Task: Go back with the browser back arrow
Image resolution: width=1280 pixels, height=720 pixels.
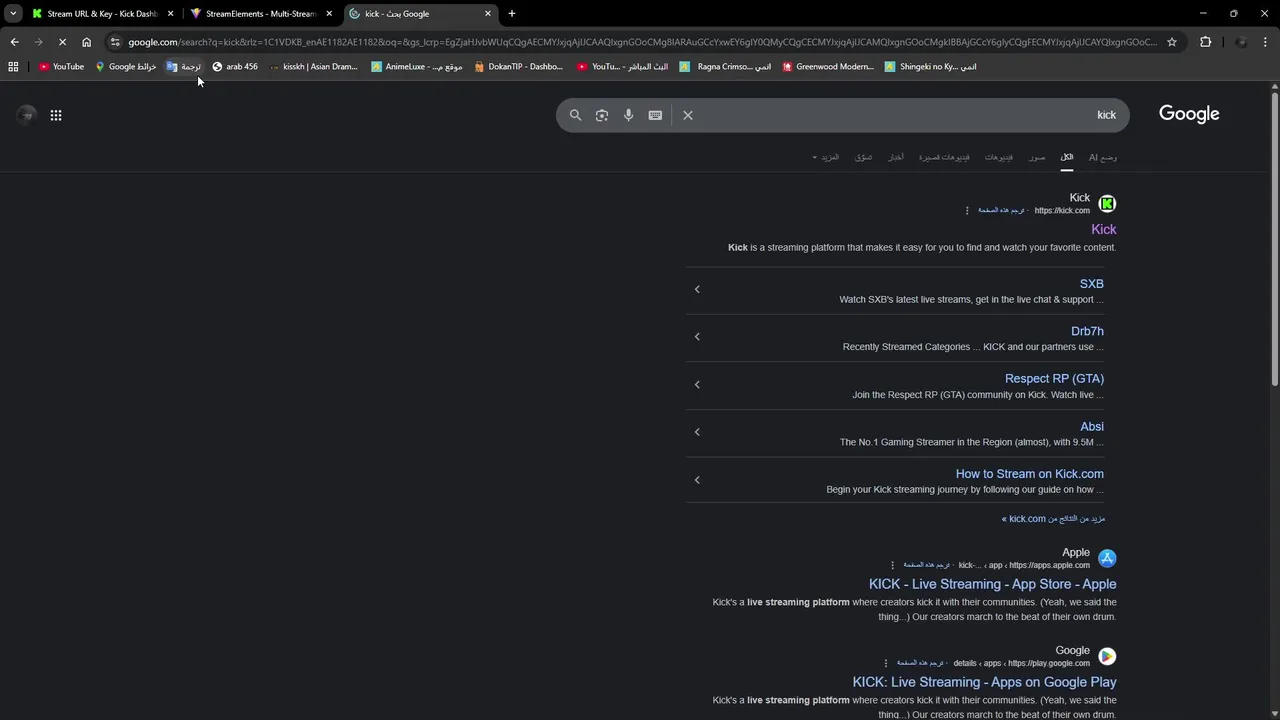Action: point(14,42)
